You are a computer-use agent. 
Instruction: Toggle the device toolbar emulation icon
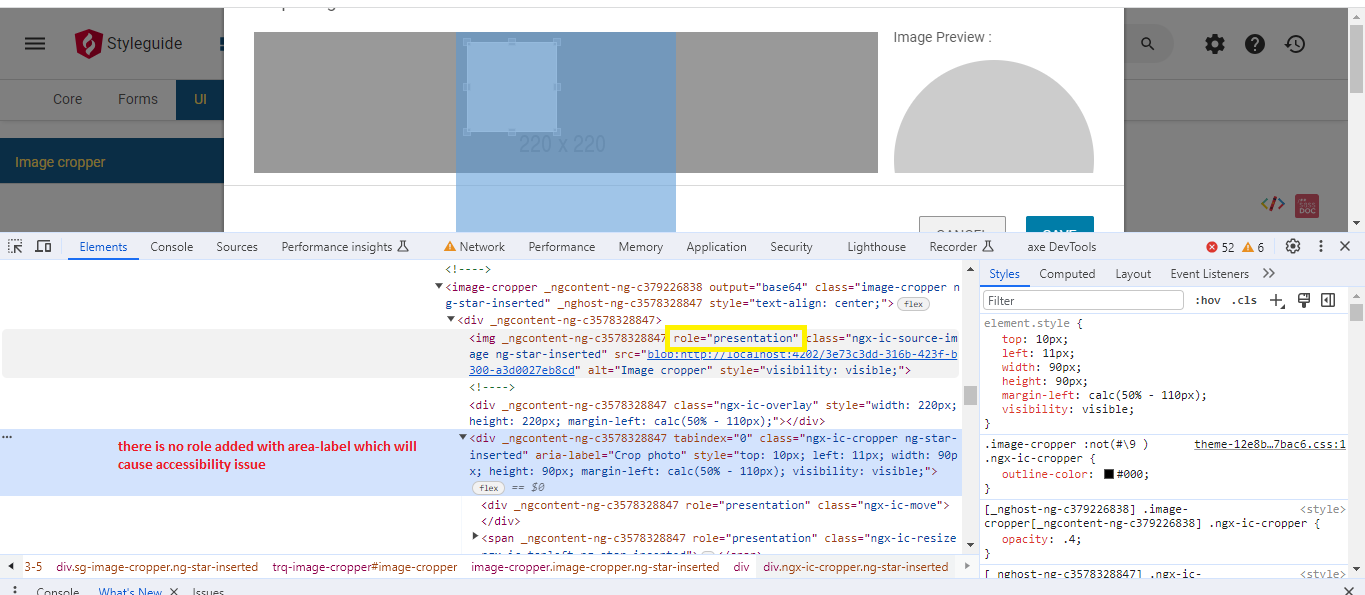pos(42,246)
